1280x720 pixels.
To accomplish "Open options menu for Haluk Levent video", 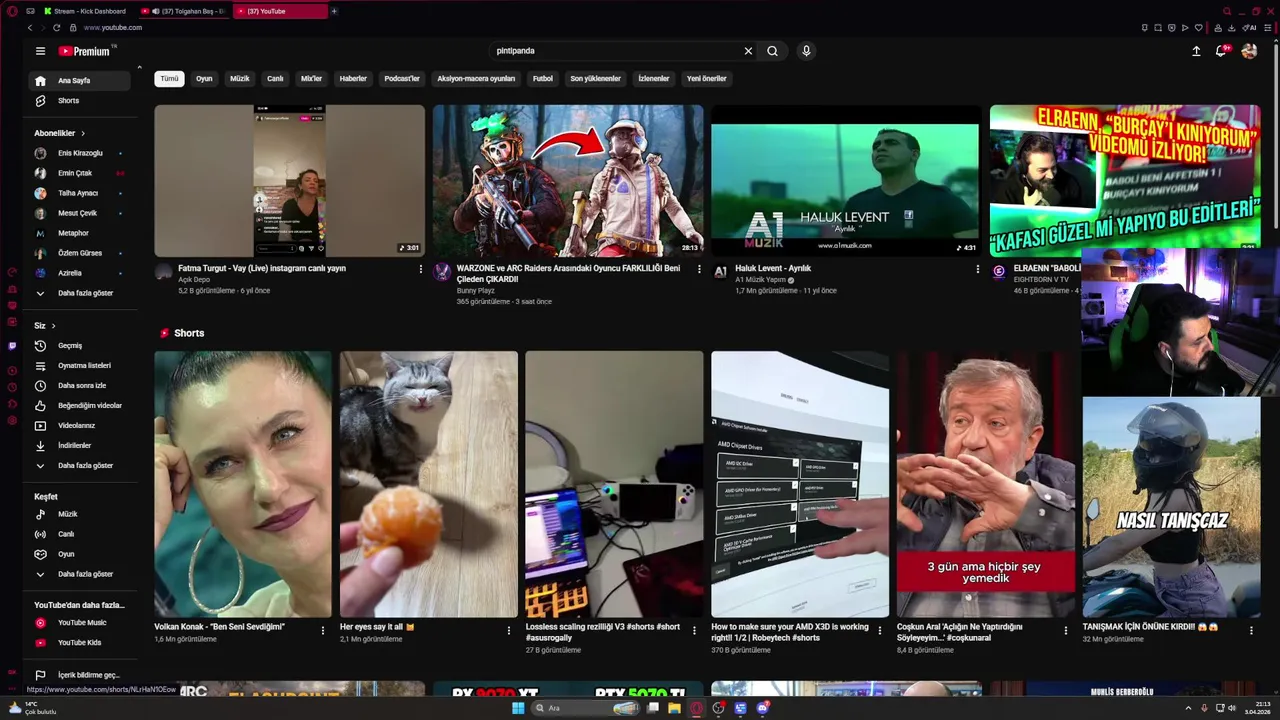I will tap(977, 269).
